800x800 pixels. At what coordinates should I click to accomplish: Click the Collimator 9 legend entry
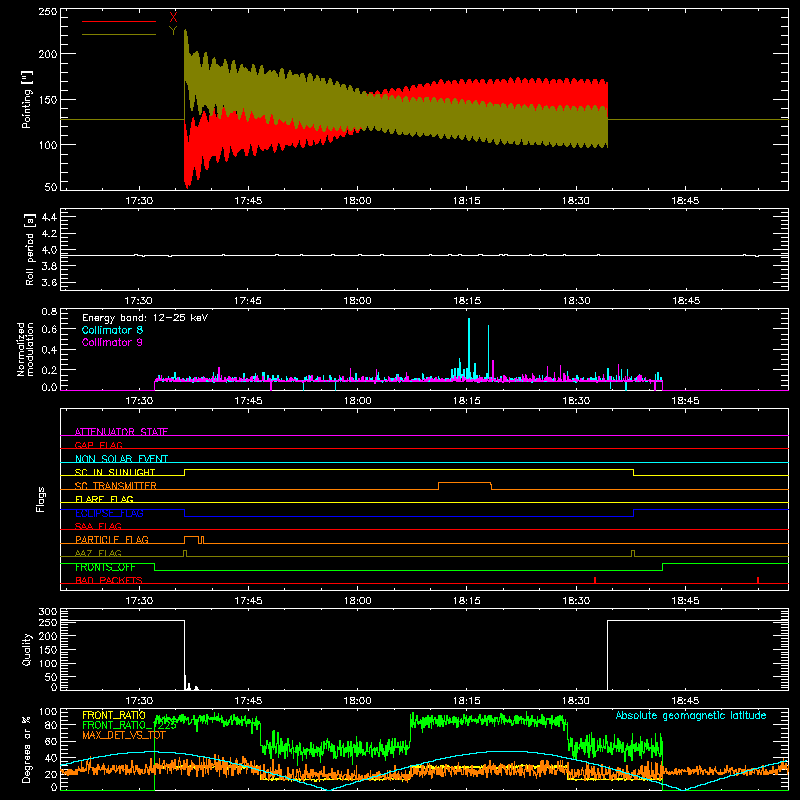coord(112,342)
